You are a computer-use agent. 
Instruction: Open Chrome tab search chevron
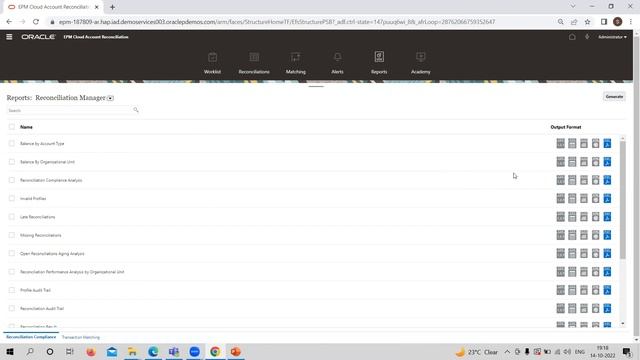[573, 7]
